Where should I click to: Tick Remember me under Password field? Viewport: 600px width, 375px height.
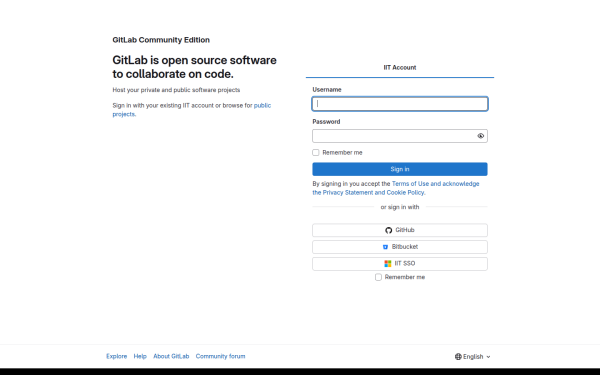pyautogui.click(x=316, y=153)
